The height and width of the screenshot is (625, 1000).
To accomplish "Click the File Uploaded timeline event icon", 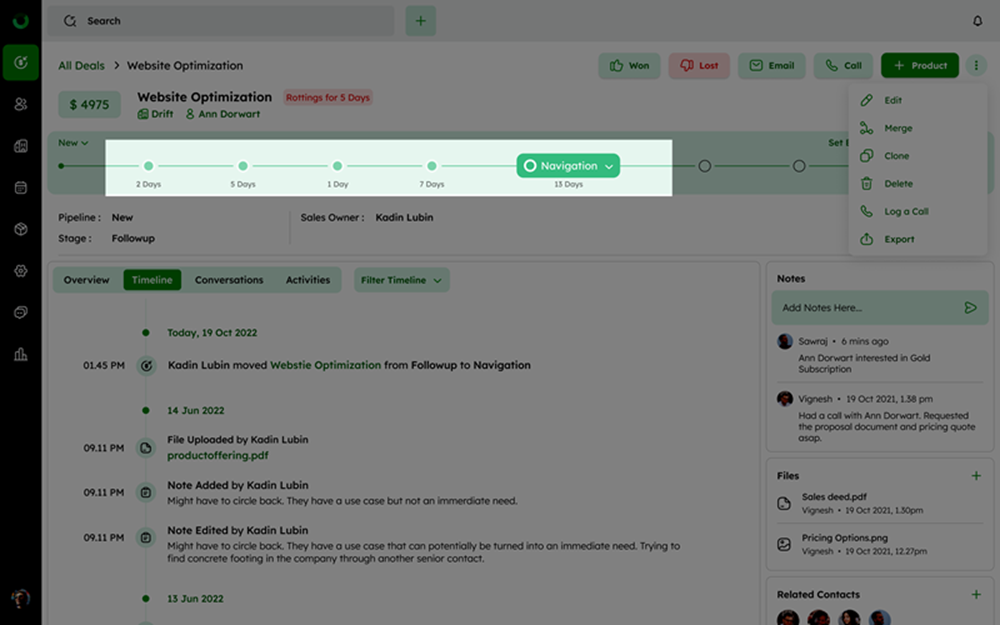I will click(146, 448).
